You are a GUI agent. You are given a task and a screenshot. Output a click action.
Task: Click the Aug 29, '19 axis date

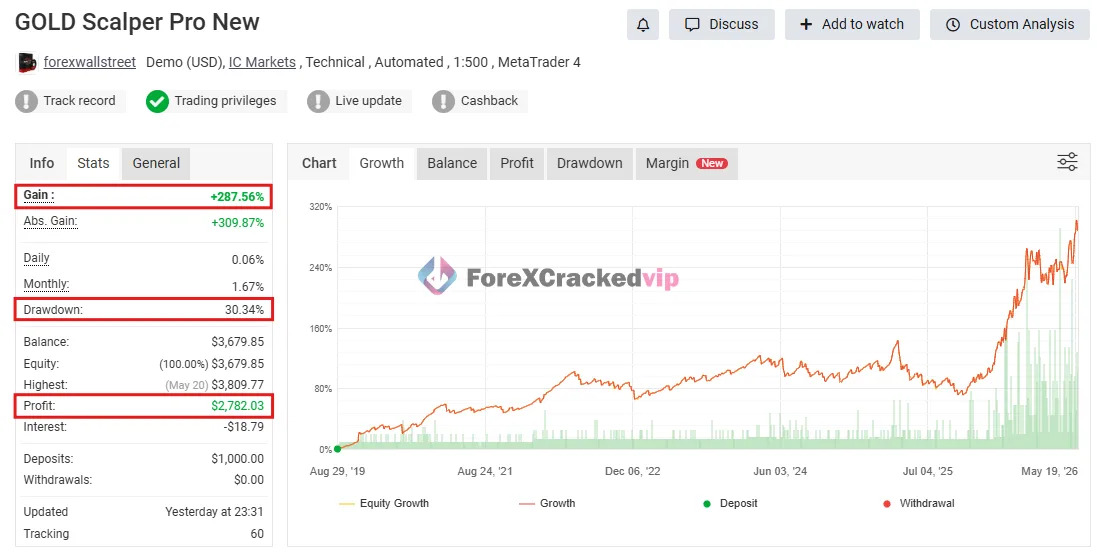(337, 471)
